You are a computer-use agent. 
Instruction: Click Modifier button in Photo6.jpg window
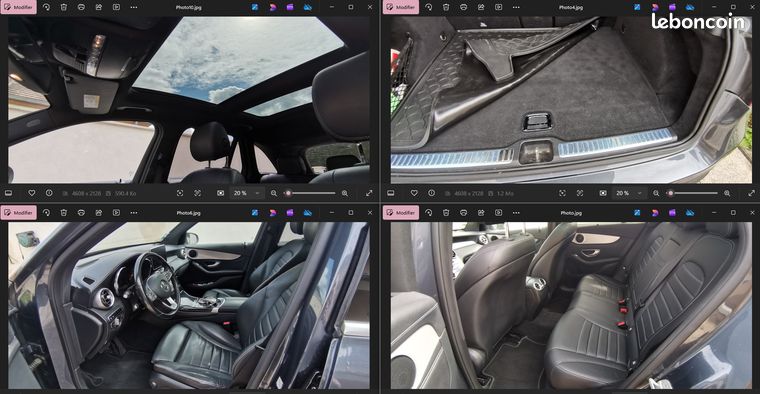click(18, 213)
